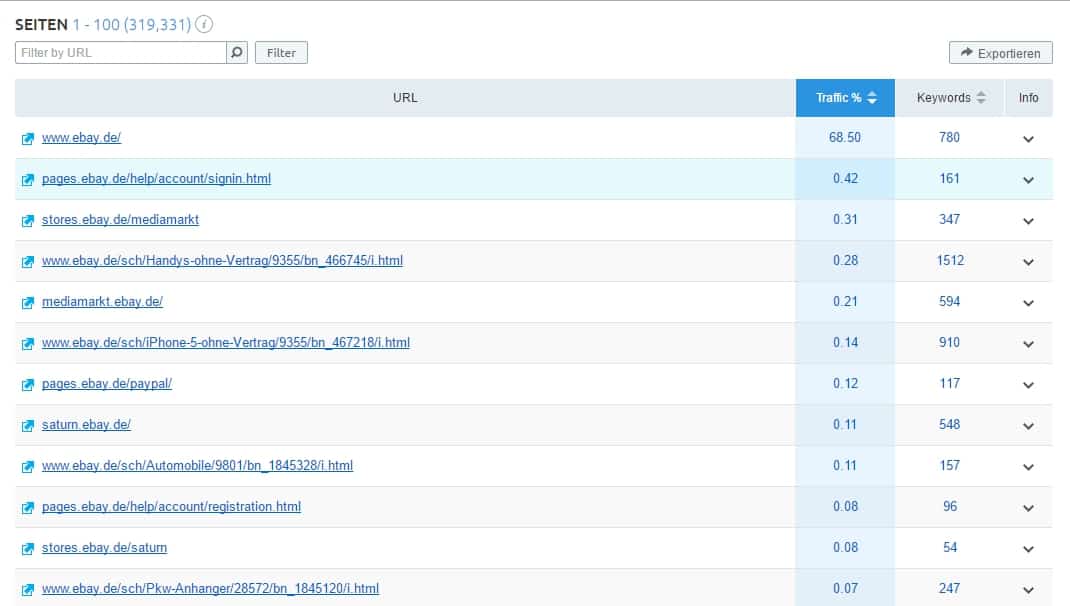Click keywords value 910
1070x606 pixels.
pos(949,342)
